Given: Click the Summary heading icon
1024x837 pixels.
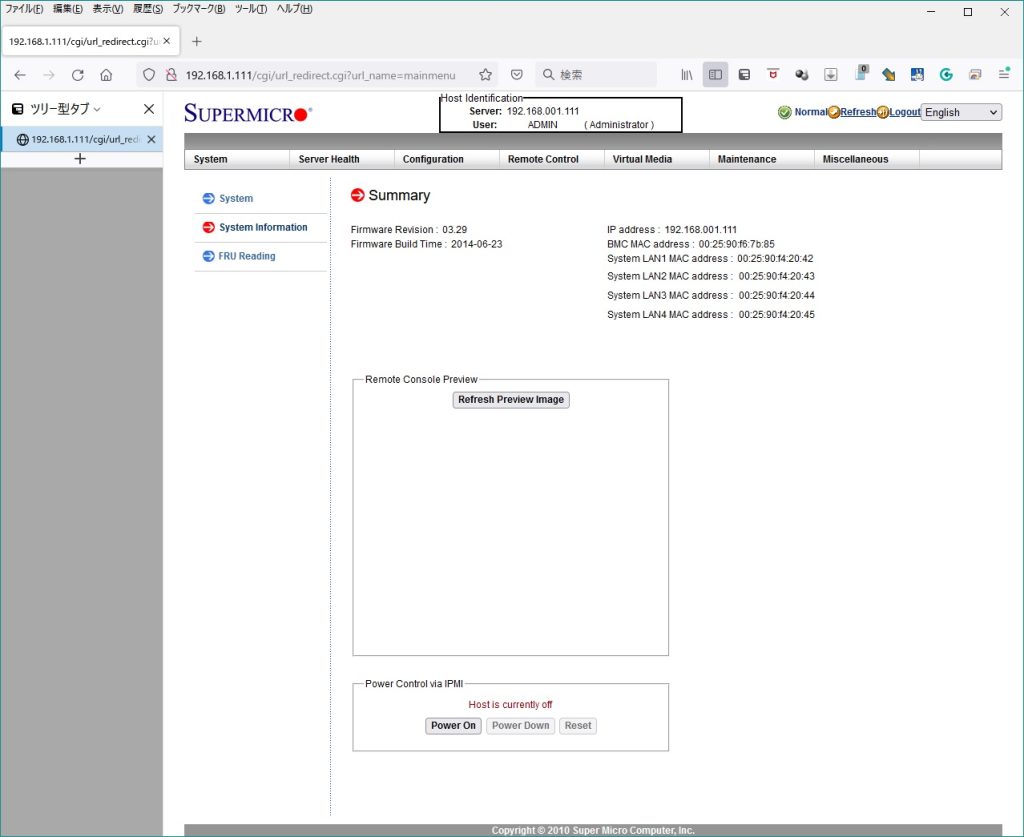Looking at the screenshot, I should click(x=357, y=195).
